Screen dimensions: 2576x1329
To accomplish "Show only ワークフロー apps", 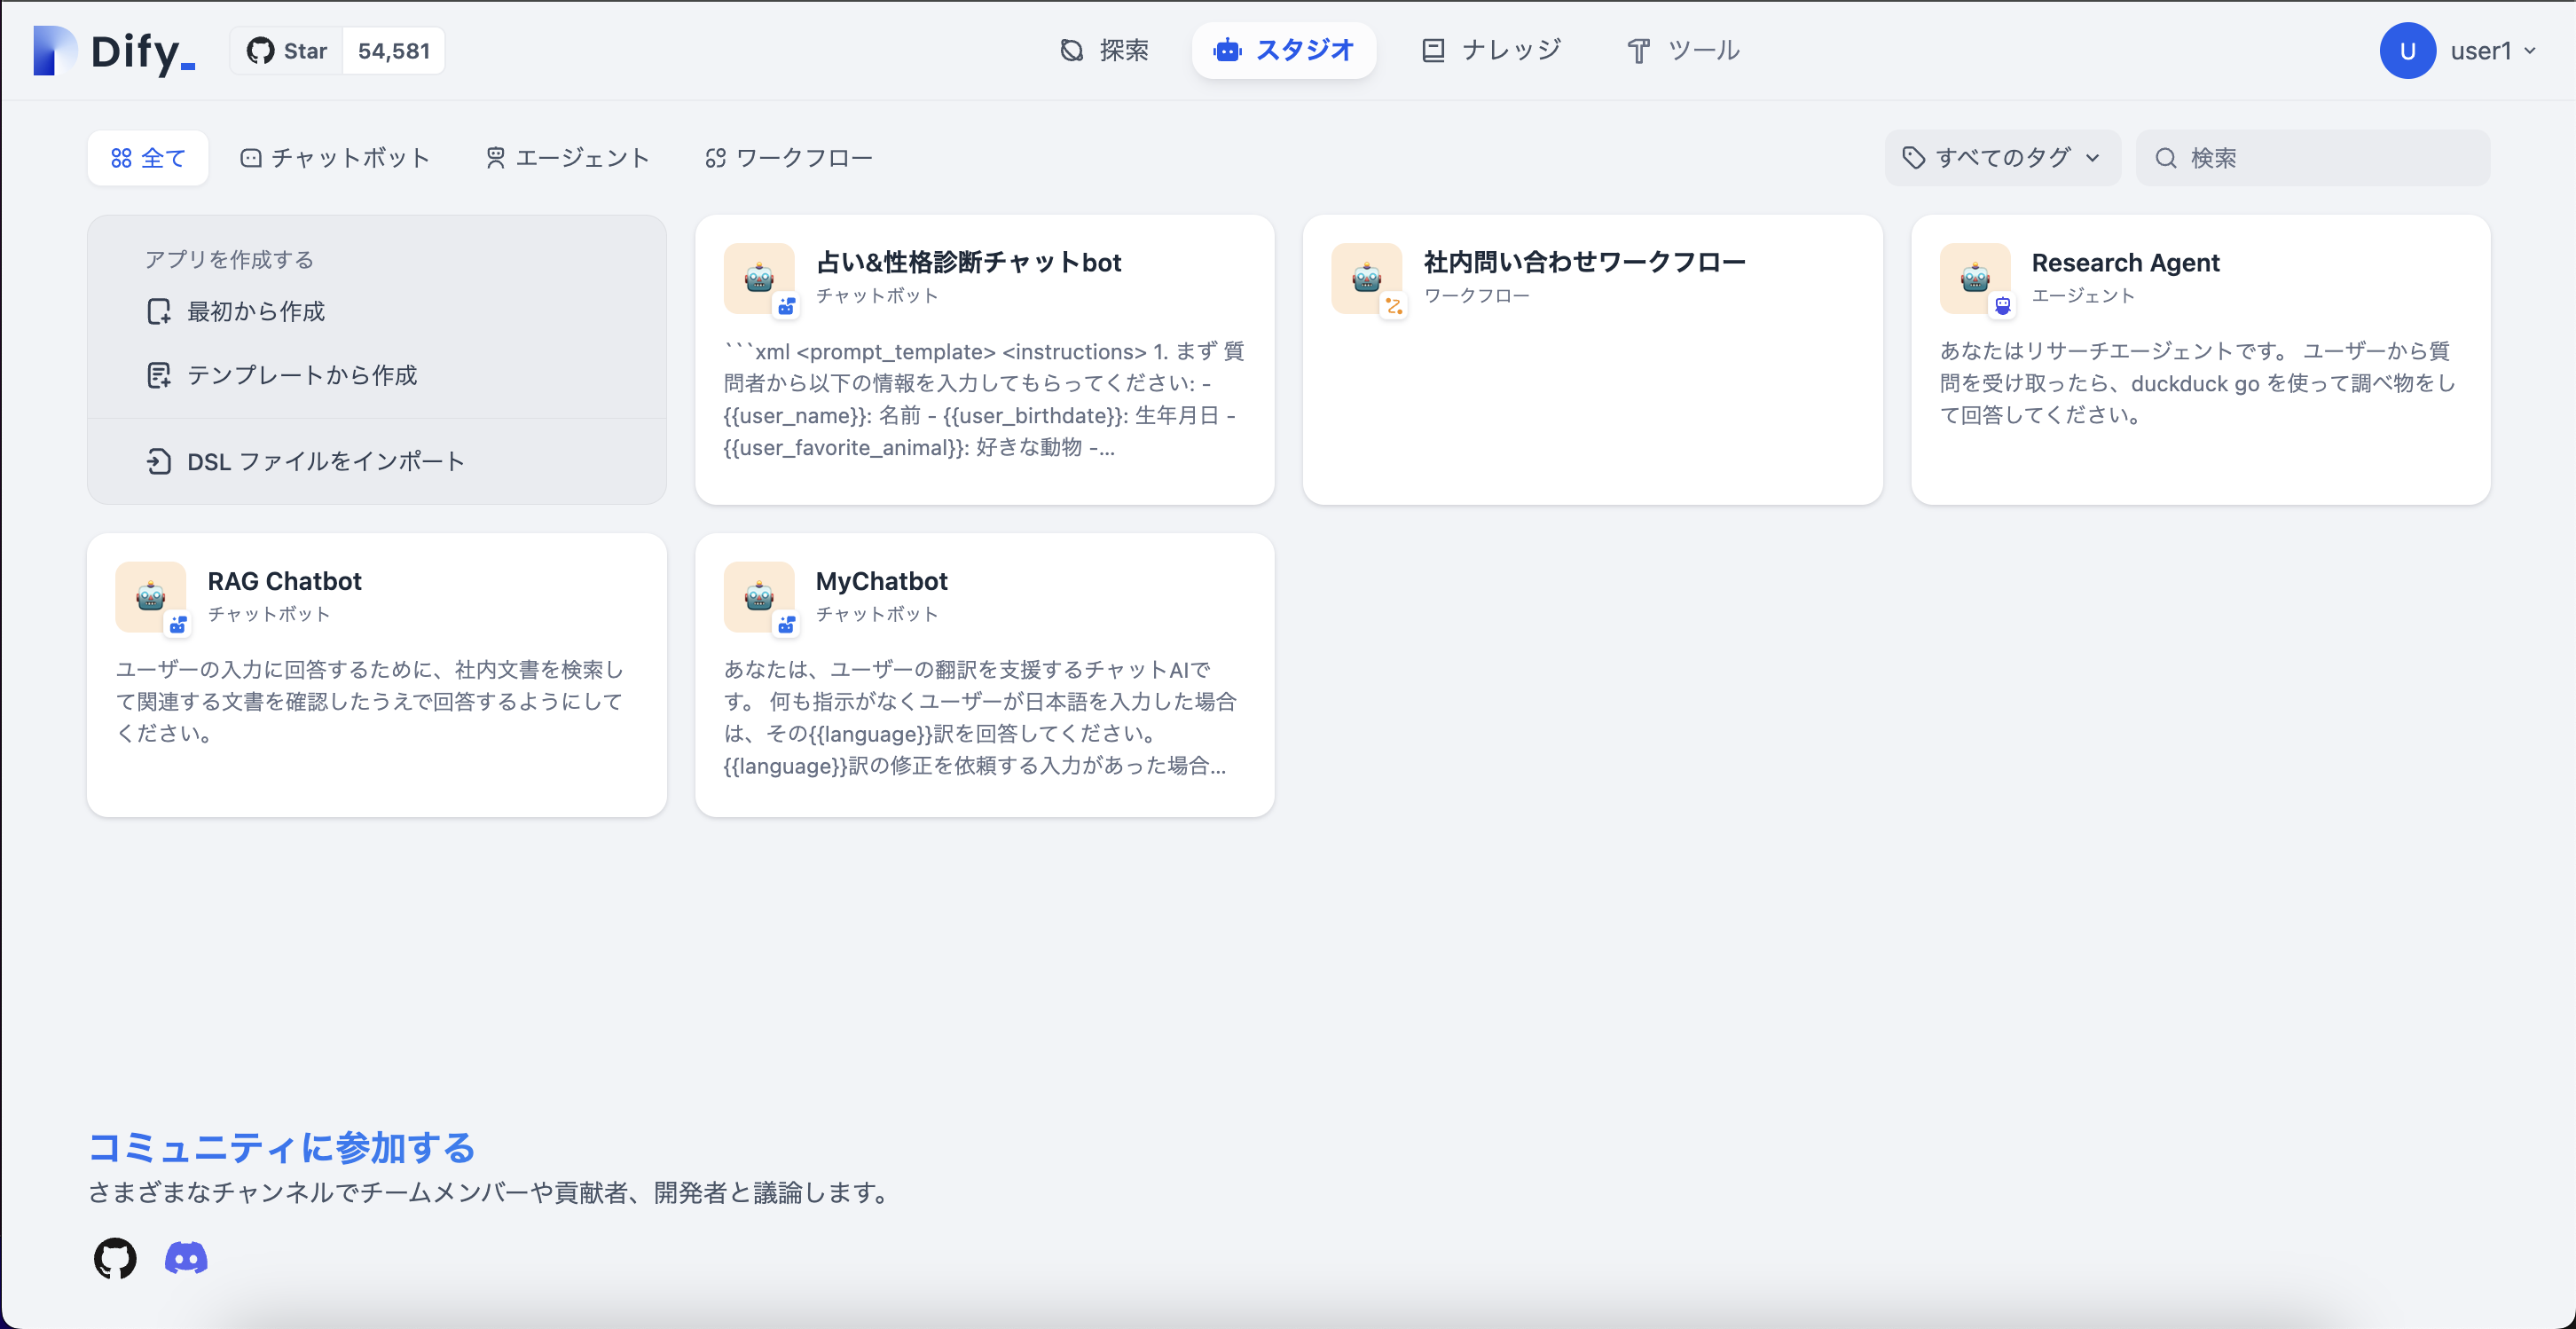I will (789, 157).
